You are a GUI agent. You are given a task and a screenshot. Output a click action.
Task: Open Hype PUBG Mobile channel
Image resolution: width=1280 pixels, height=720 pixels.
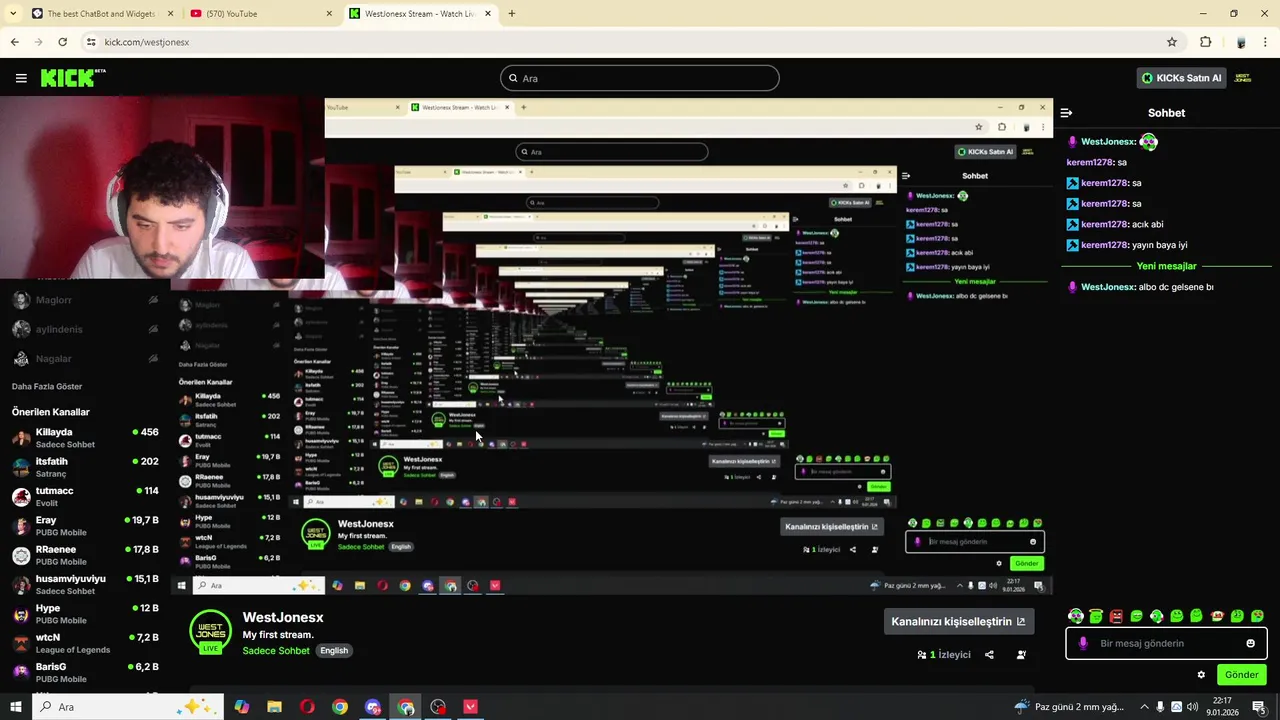point(85,614)
